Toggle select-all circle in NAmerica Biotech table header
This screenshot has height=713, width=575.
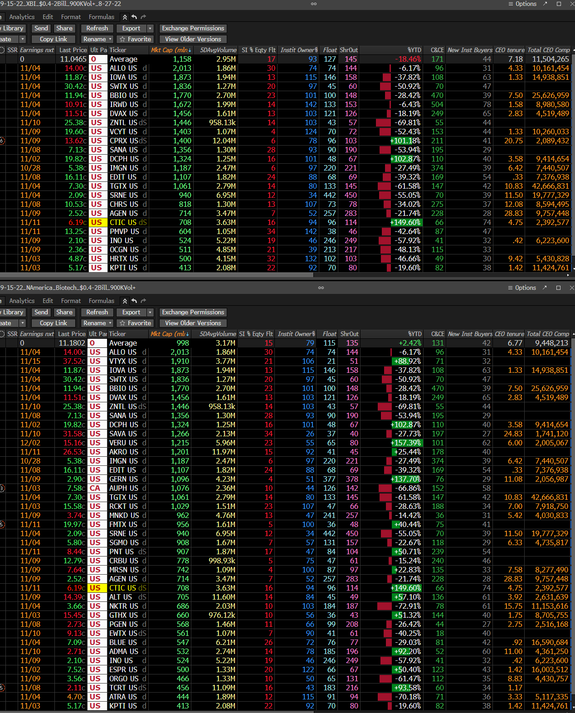[2, 334]
